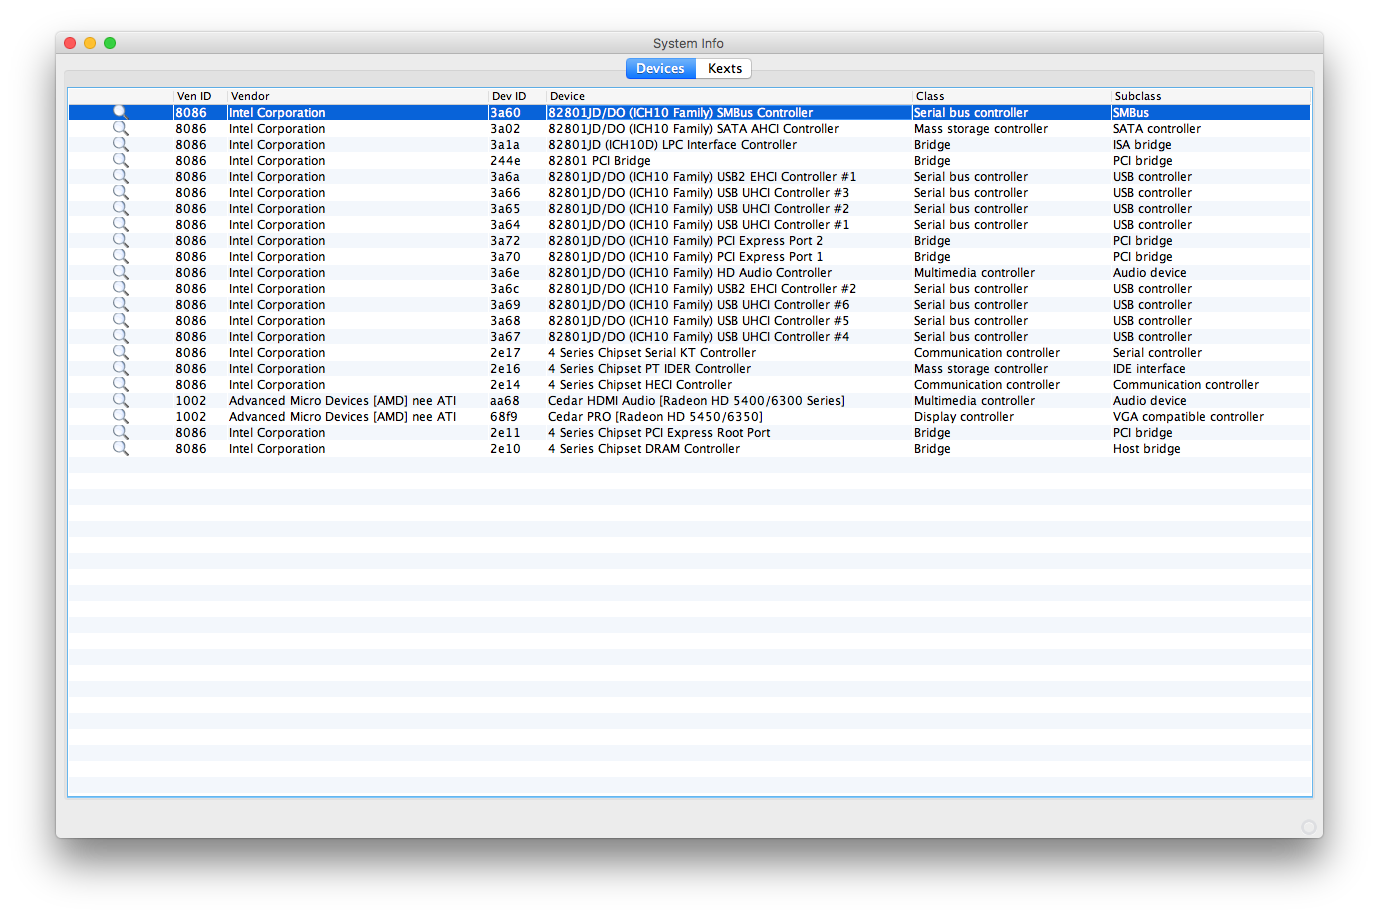Look up Cedar HDMI Audio with its magnifier
This screenshot has height=918, width=1379.
[121, 401]
